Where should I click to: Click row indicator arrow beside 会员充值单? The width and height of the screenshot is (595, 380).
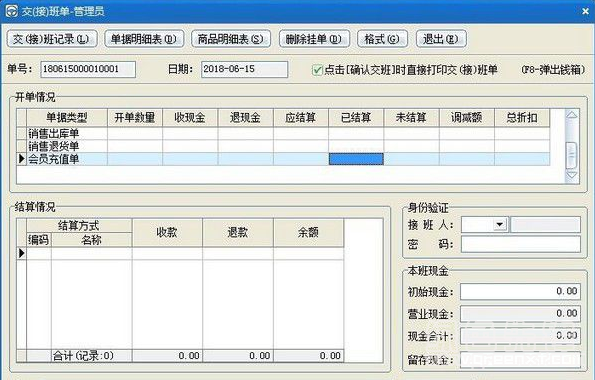pos(22,159)
